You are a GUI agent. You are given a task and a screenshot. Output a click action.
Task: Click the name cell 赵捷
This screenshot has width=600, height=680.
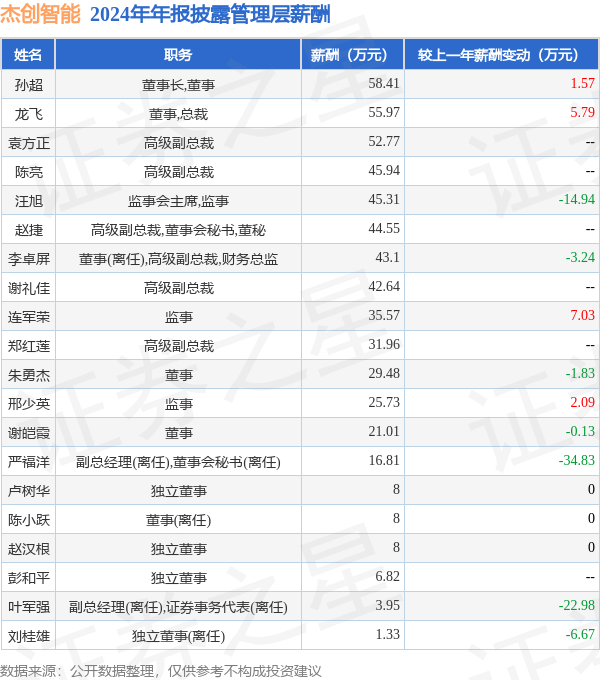[29, 230]
